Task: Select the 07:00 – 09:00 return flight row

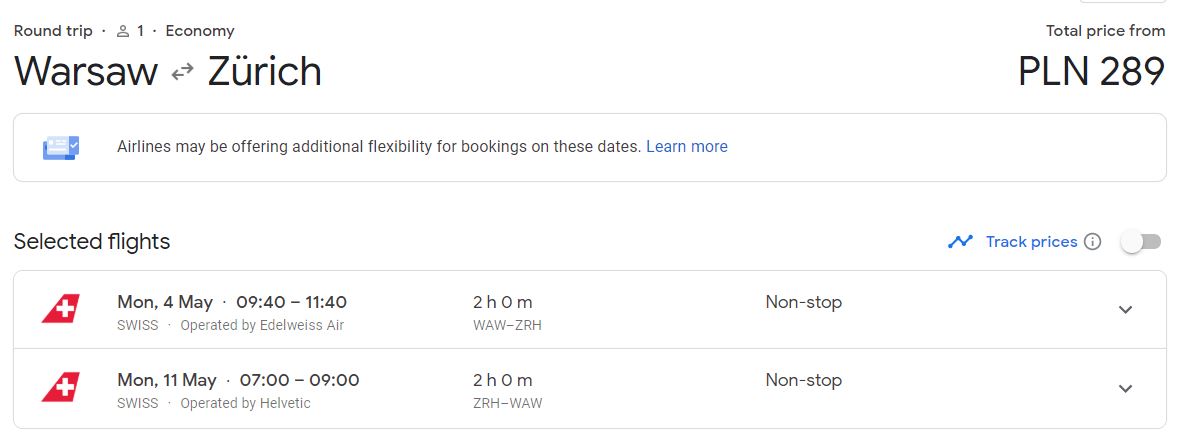Action: point(589,388)
